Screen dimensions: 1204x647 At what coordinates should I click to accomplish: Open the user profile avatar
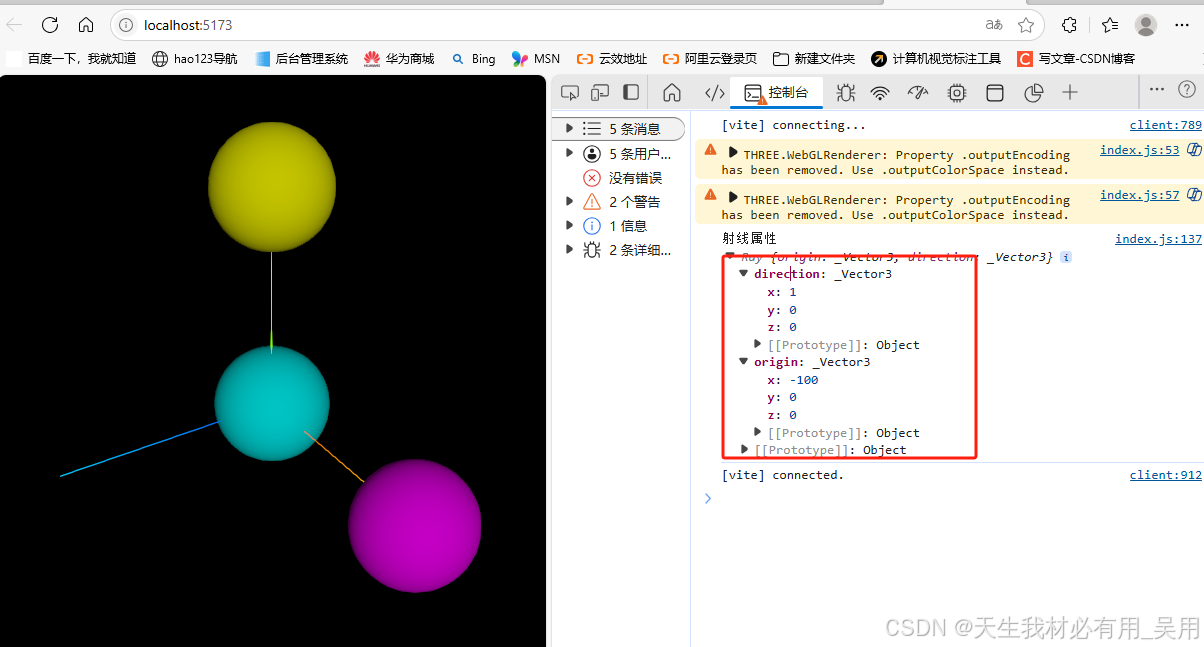(x=1146, y=25)
